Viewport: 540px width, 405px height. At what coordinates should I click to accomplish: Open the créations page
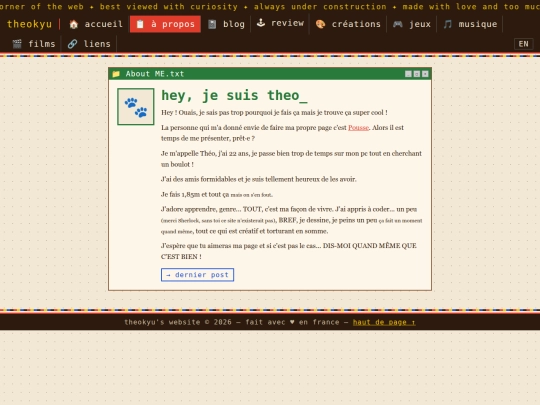coord(348,24)
